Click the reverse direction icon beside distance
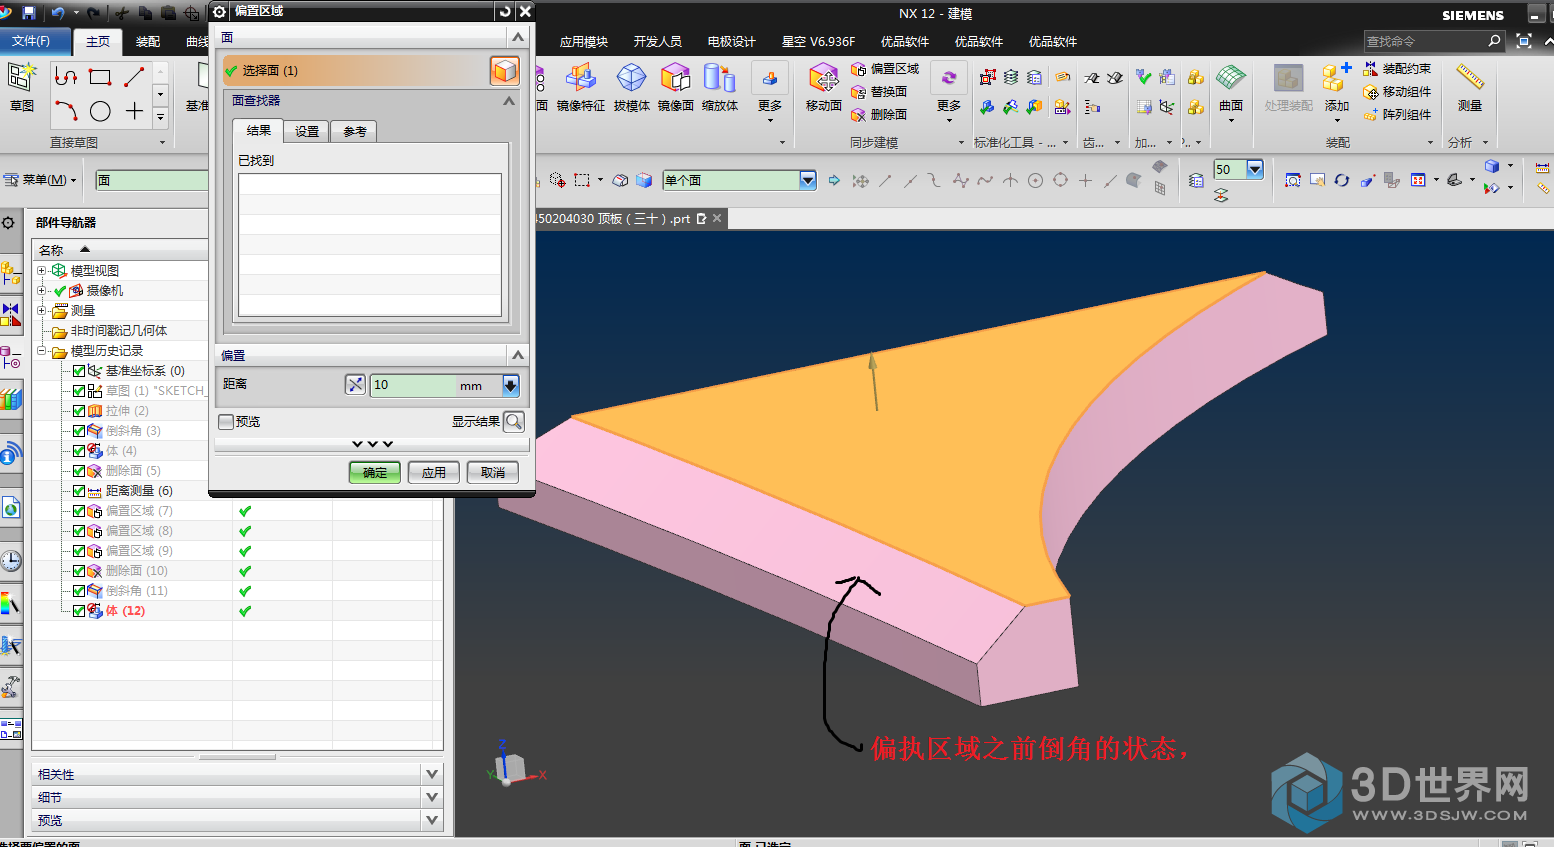This screenshot has height=847, width=1554. (355, 385)
